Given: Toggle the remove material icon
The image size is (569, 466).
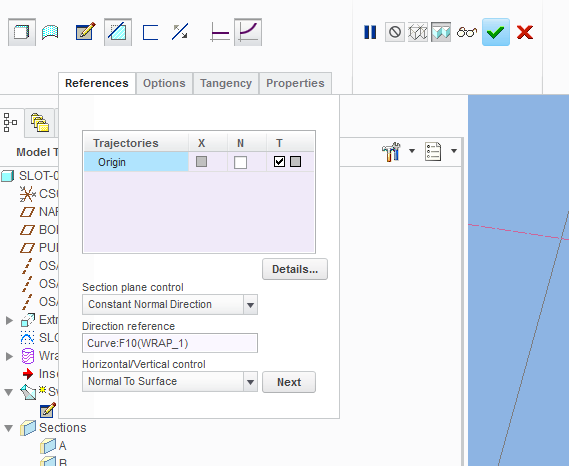Looking at the screenshot, I should pyautogui.click(x=118, y=32).
